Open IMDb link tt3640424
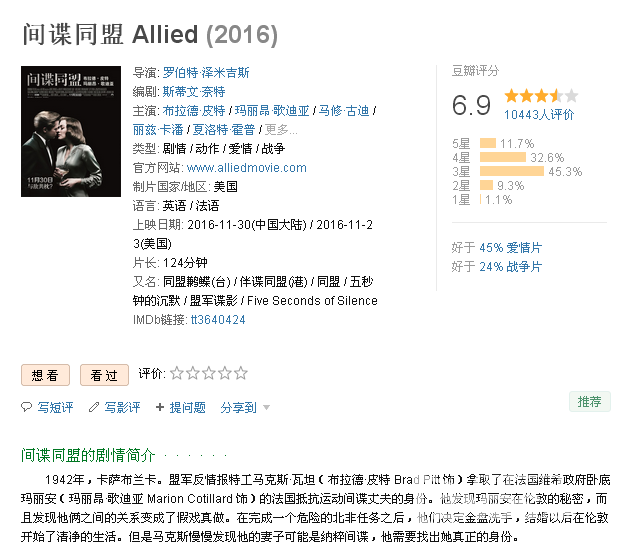This screenshot has width=624, height=560. point(218,320)
